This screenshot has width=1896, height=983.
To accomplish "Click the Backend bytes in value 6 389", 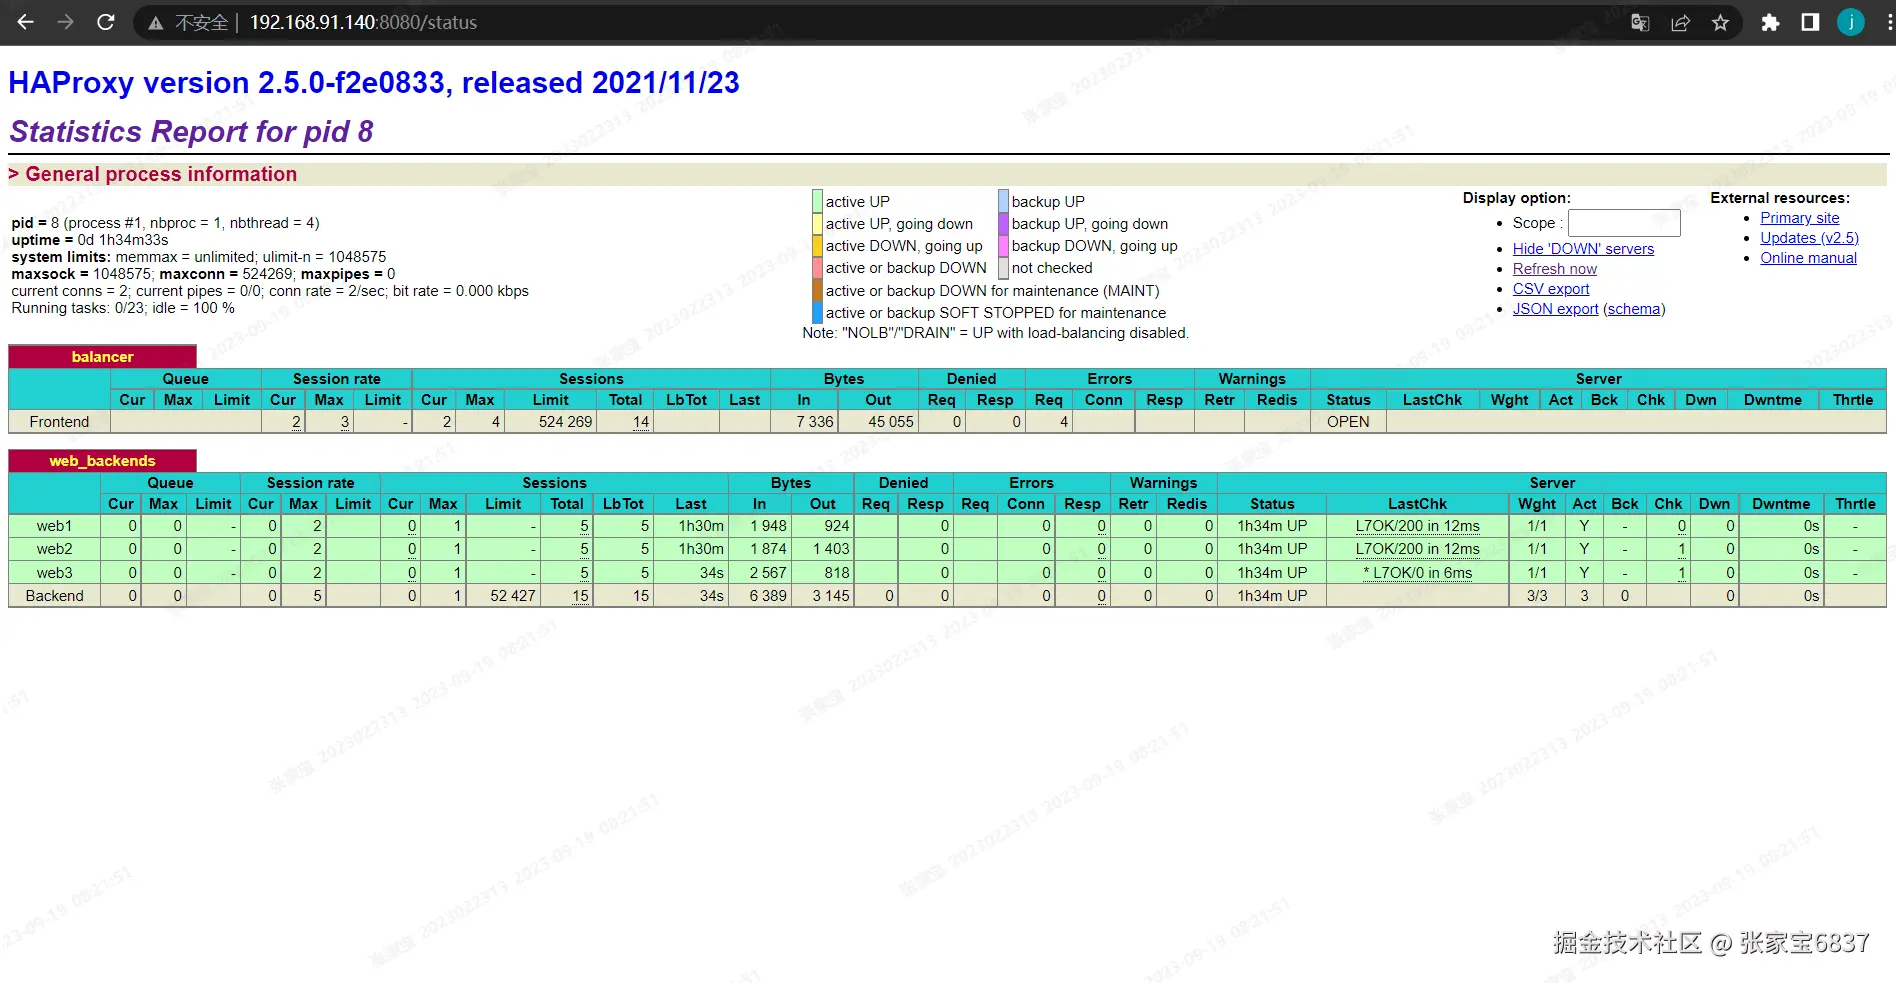I will (x=768, y=596).
